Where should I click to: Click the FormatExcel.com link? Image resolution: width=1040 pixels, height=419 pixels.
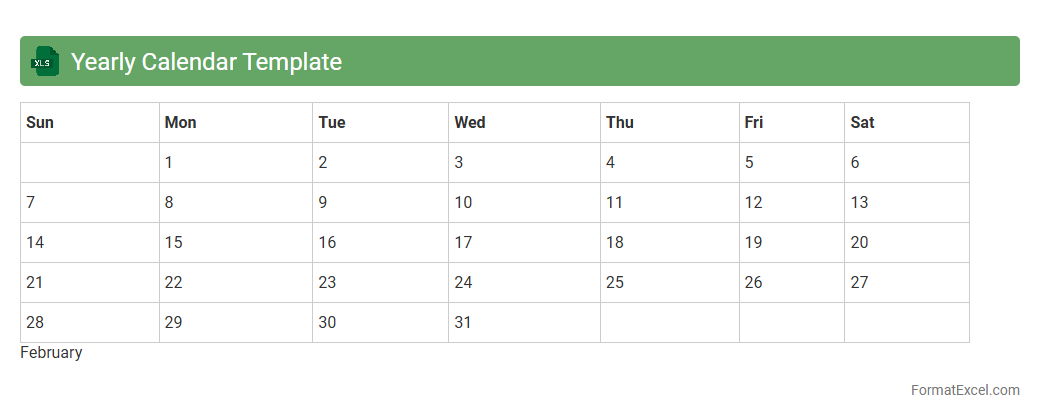[965, 390]
